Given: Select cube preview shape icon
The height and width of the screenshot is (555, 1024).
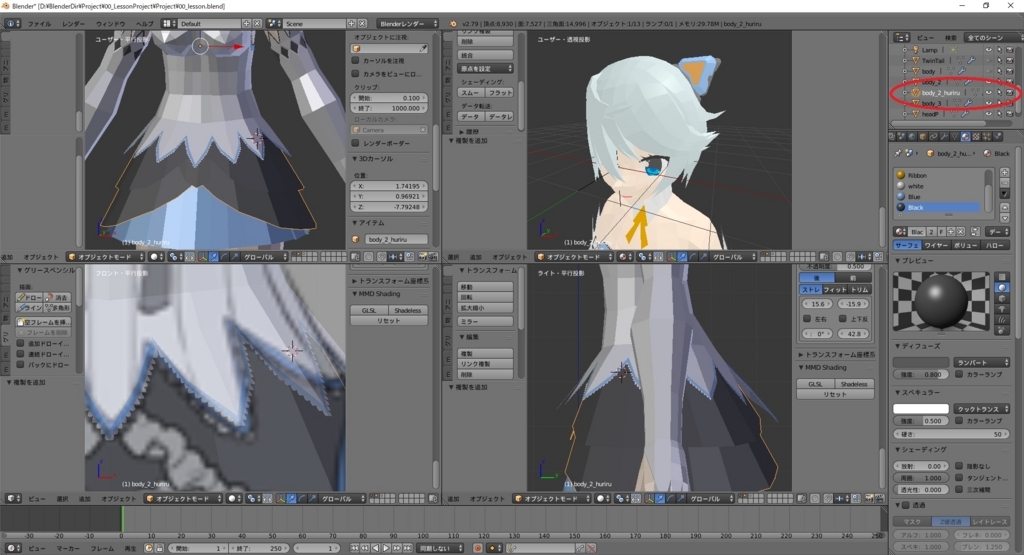Looking at the screenshot, I should [x=1002, y=298].
